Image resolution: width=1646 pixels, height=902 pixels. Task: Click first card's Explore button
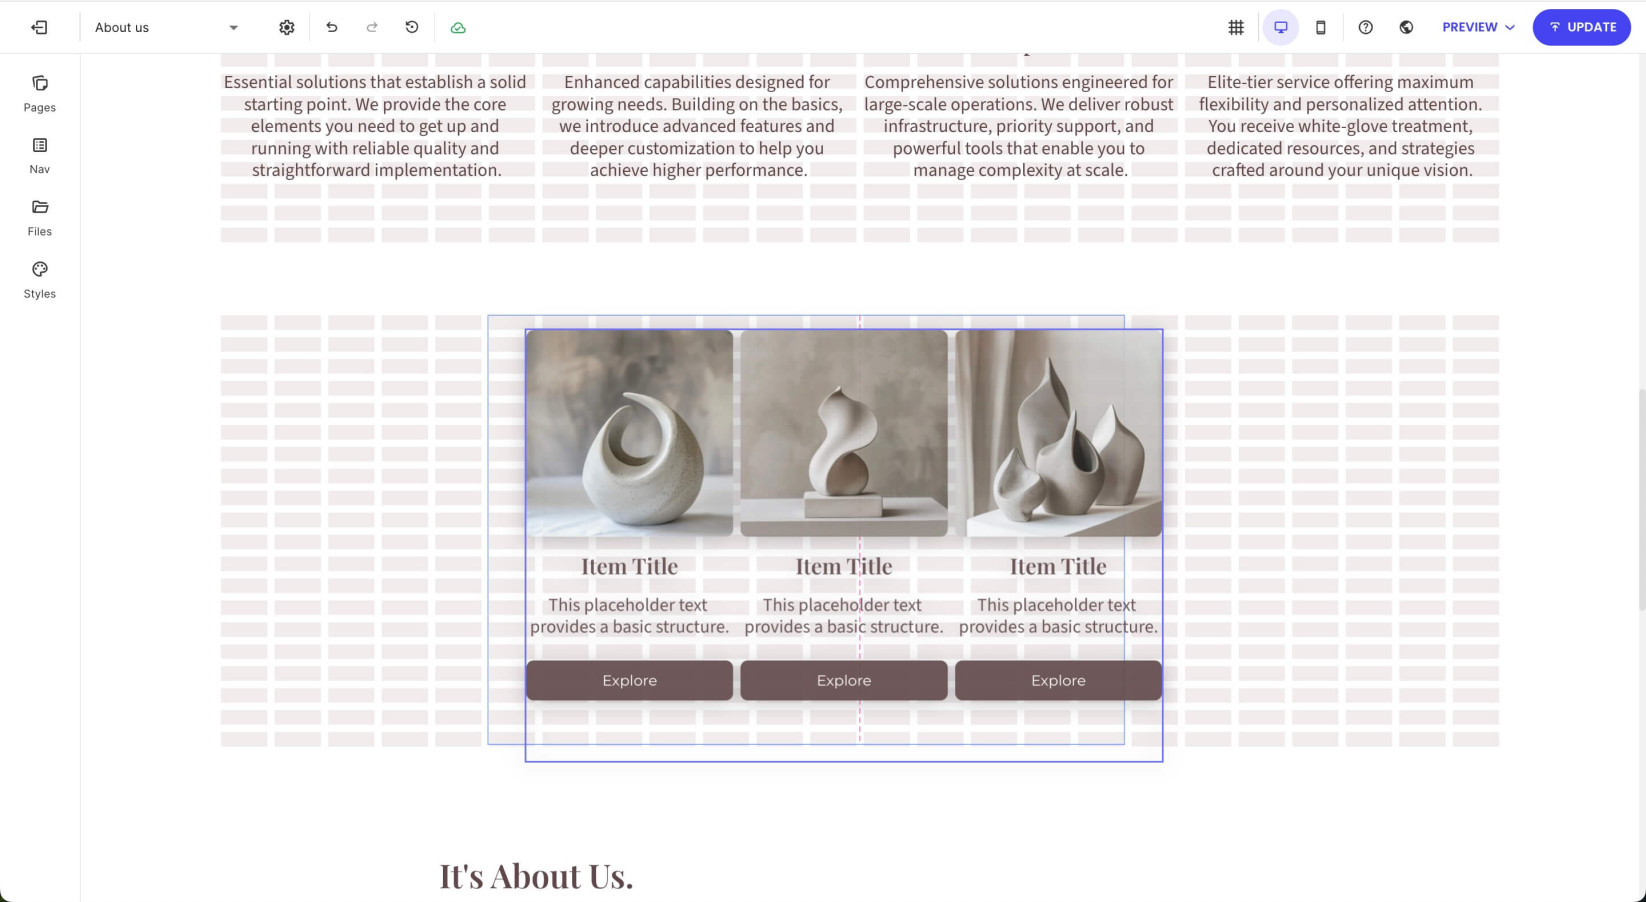click(630, 680)
